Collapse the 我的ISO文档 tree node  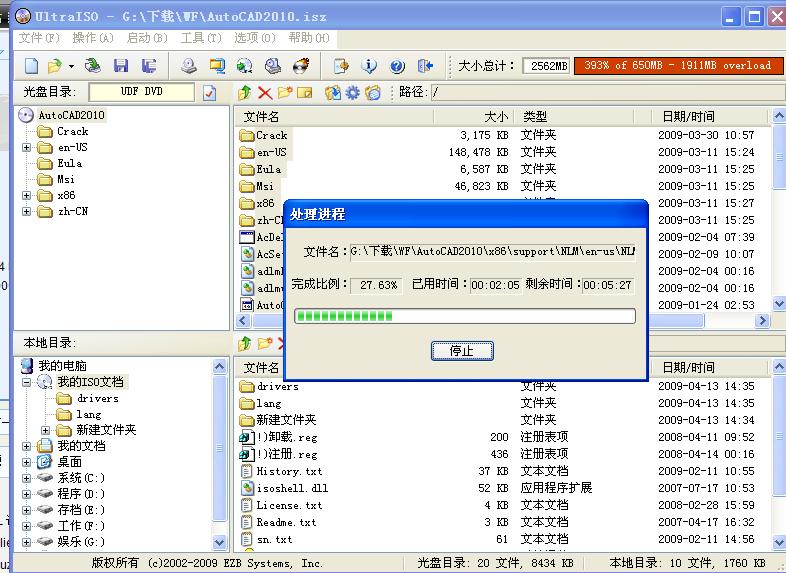[x=27, y=382]
